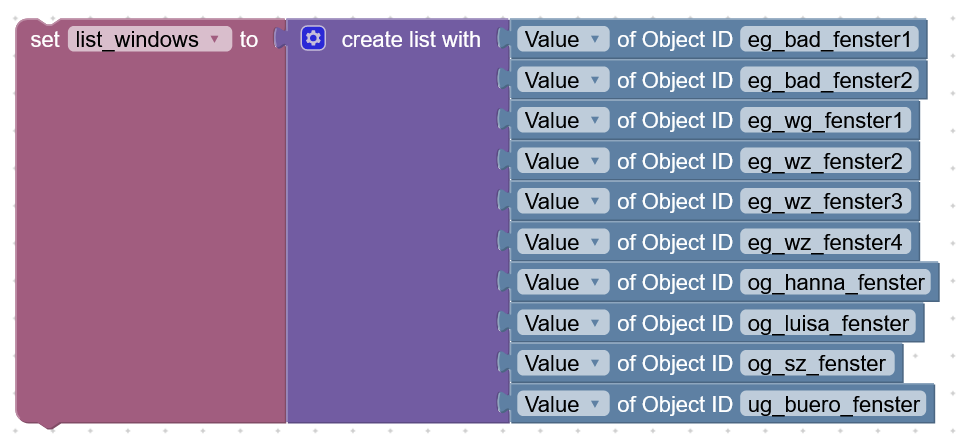956x441 pixels.
Task: Select the og_hanna_fenster Object ID field
Action: click(836, 283)
